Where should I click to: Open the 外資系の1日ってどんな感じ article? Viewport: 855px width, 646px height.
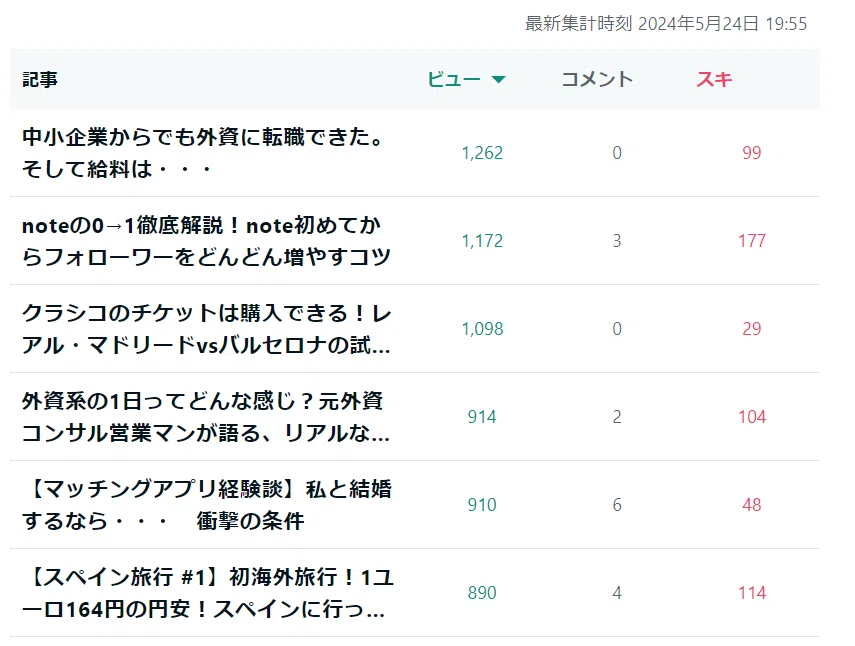coord(206,417)
